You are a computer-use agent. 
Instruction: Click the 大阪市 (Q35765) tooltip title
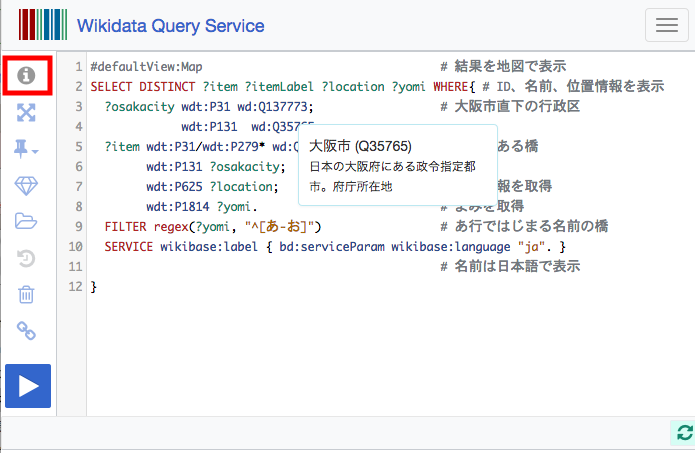(x=360, y=146)
